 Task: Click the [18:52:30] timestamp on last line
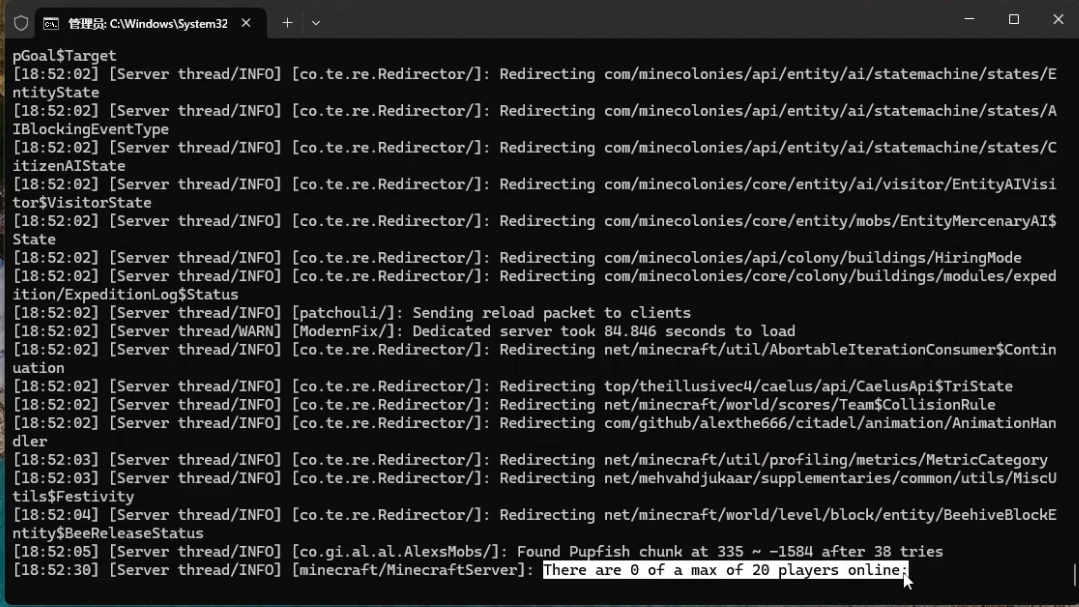pos(56,570)
